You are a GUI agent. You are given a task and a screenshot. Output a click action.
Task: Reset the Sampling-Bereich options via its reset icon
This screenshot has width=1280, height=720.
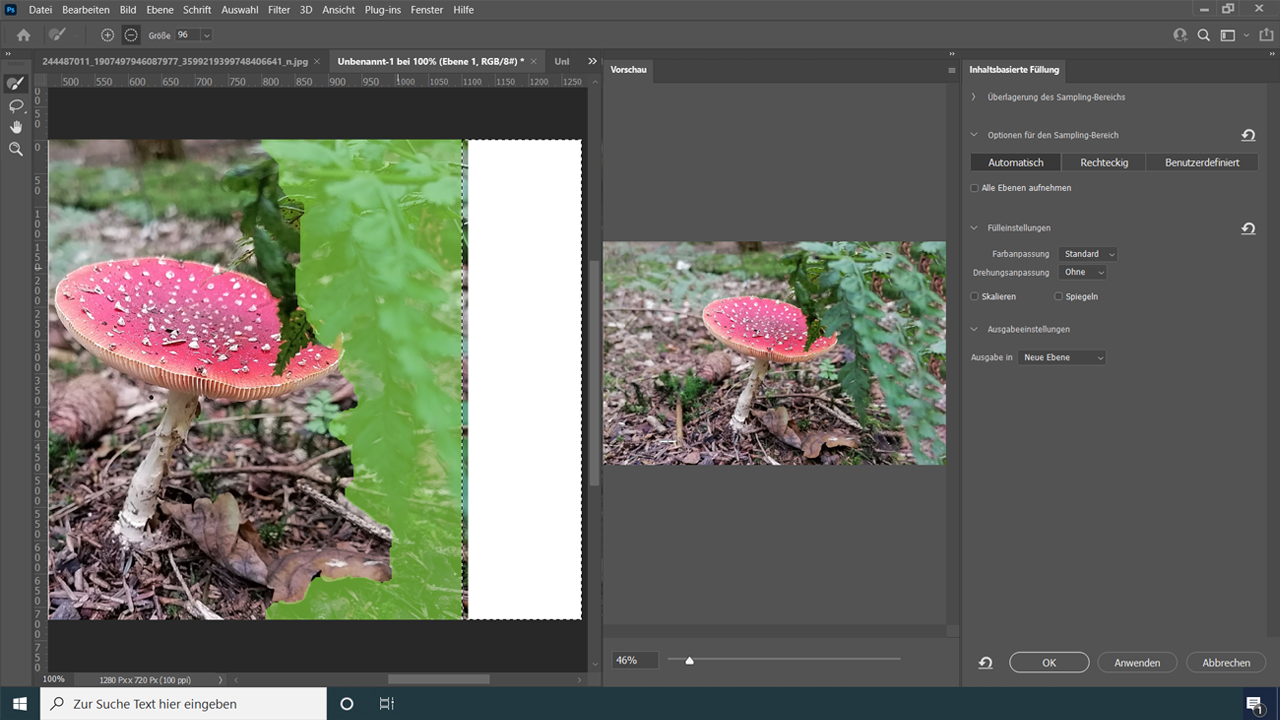[1248, 135]
